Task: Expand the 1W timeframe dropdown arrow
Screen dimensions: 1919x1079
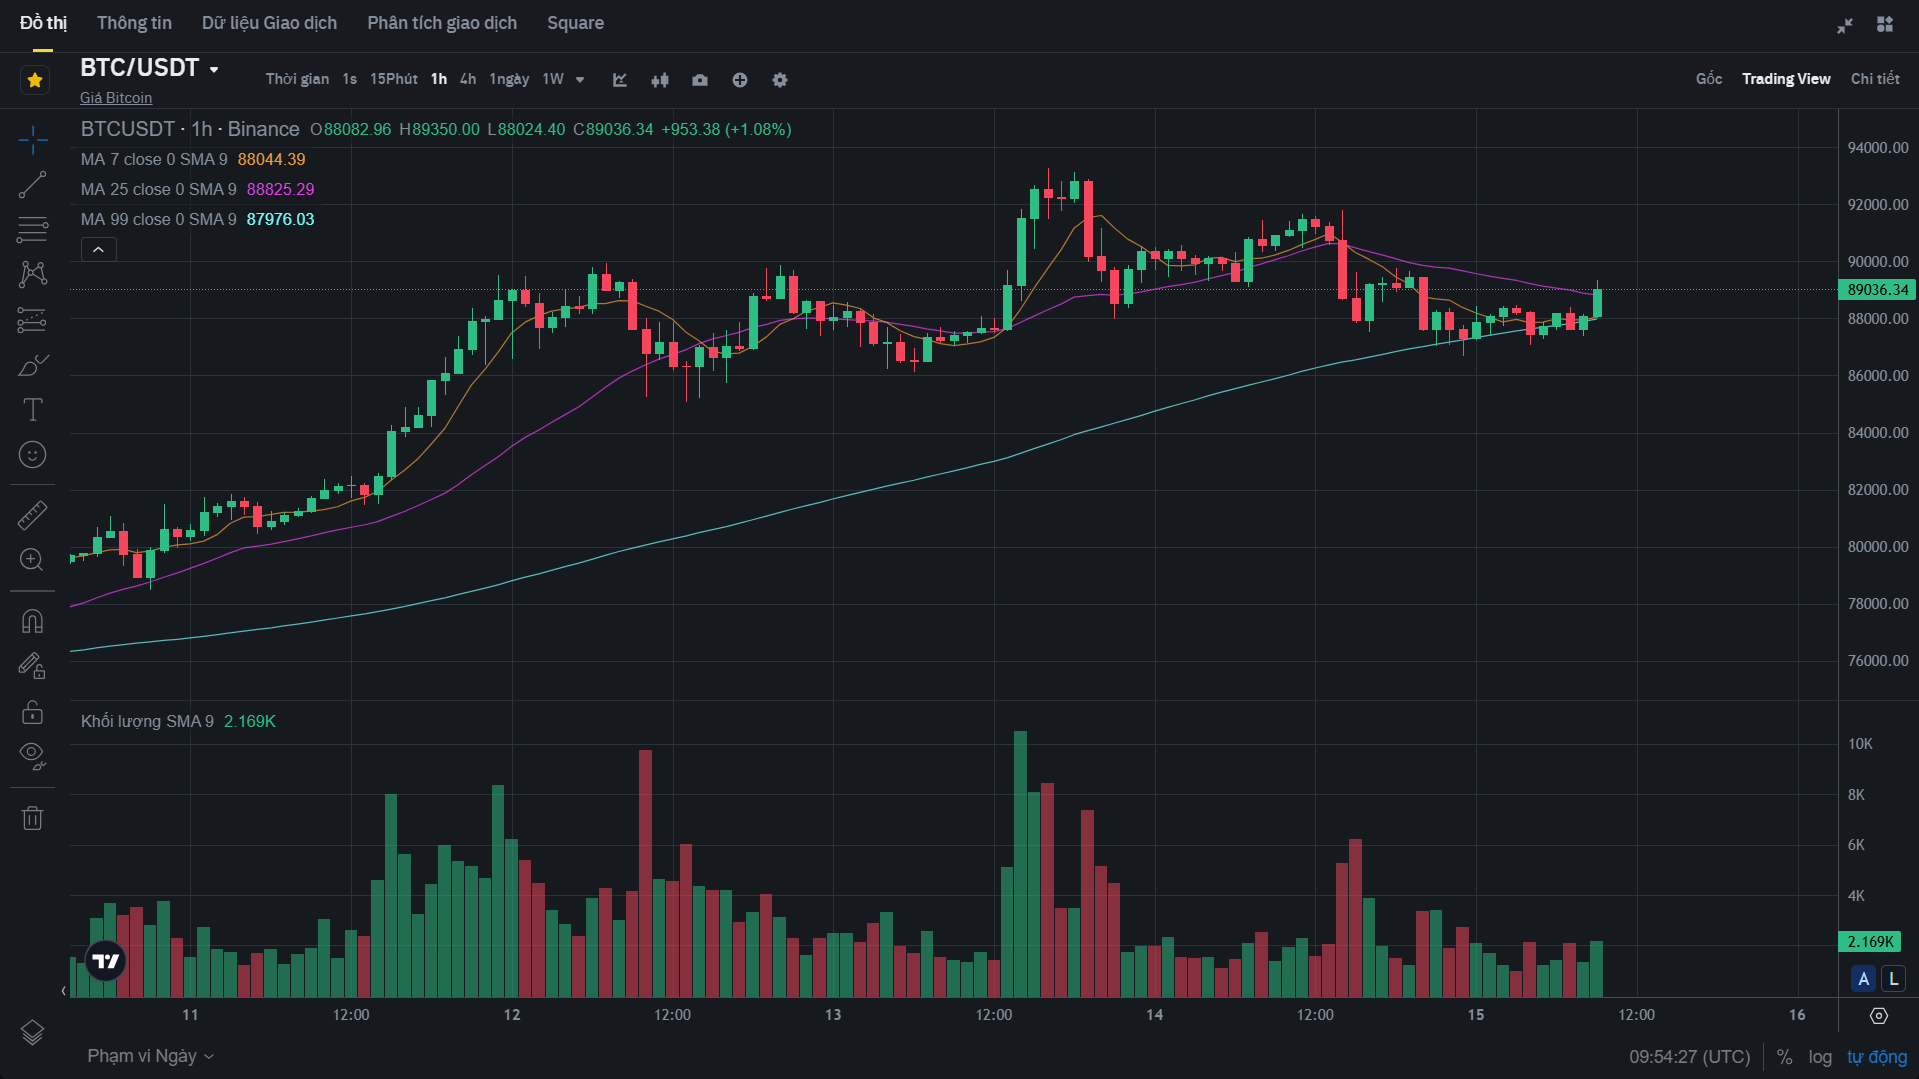Action: (580, 80)
